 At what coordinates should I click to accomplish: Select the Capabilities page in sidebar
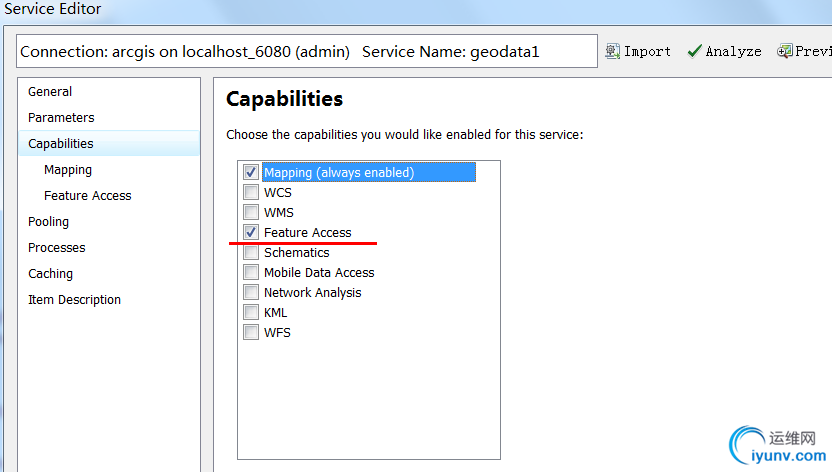tap(61, 143)
